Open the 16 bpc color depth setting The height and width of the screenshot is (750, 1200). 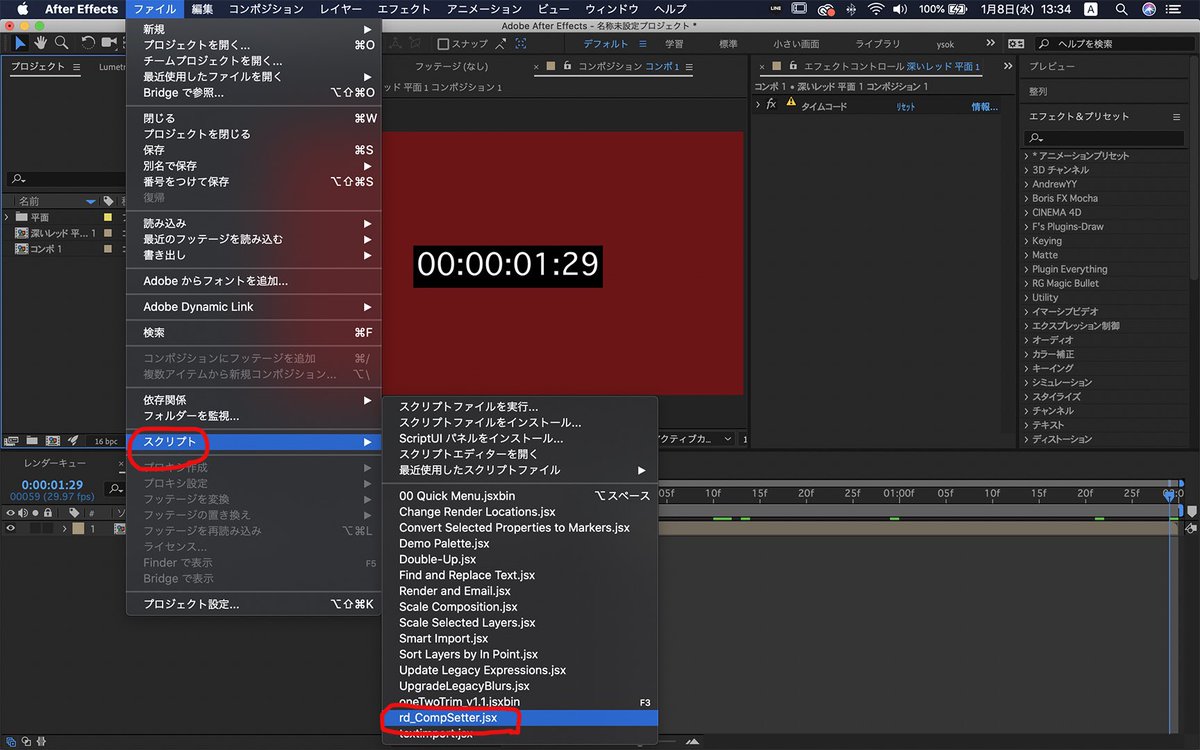tap(105, 441)
